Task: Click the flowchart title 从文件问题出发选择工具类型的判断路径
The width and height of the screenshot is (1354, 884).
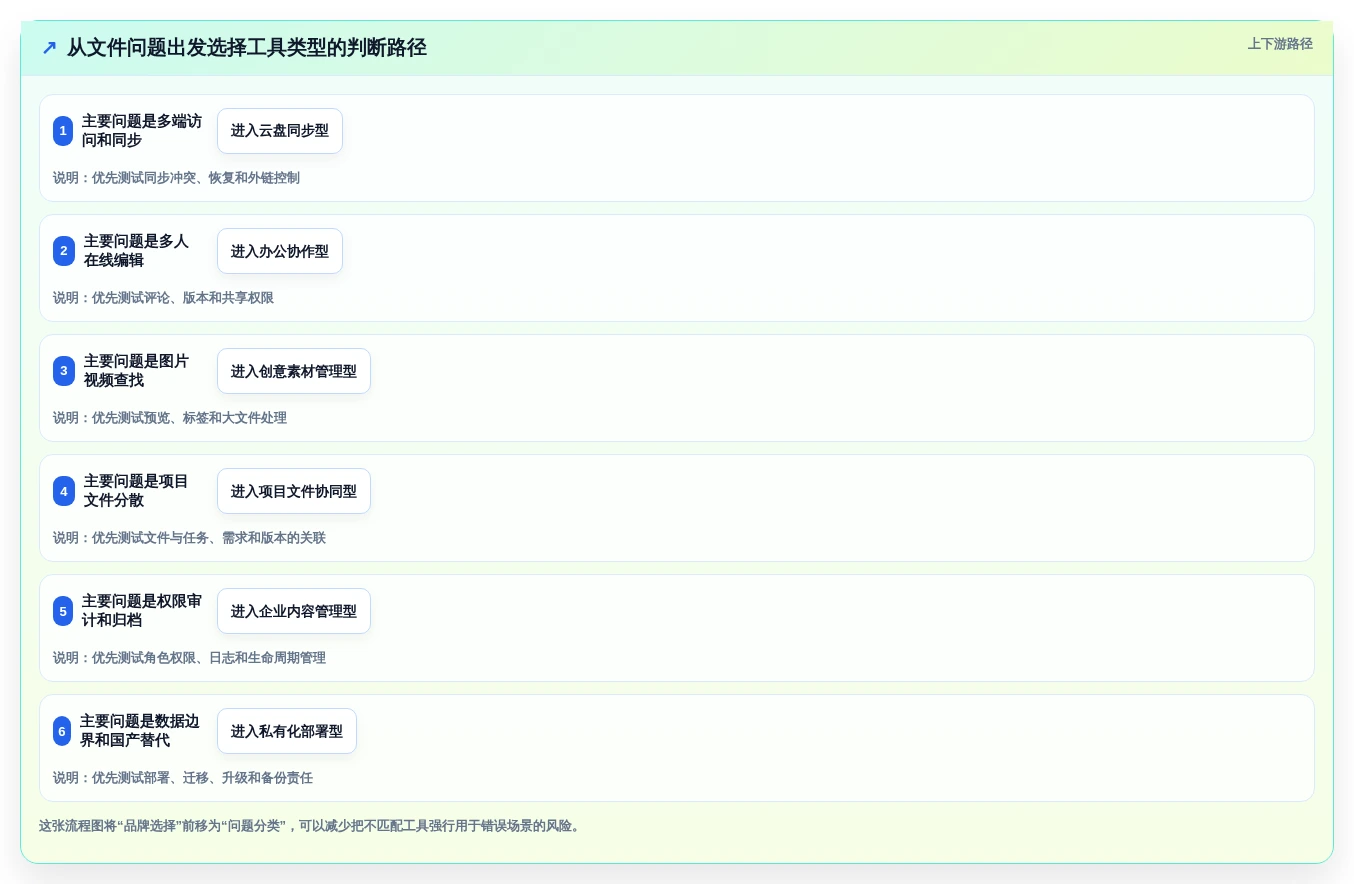Action: point(247,47)
